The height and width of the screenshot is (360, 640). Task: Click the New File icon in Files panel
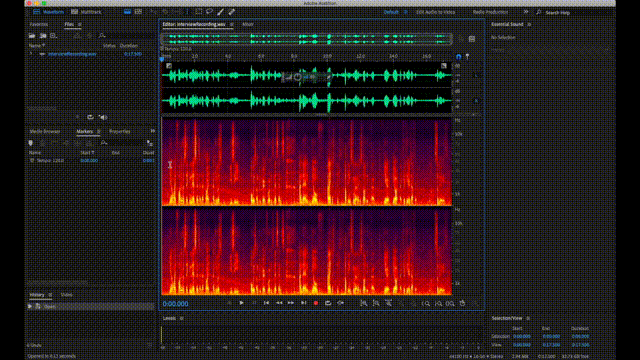53,36
